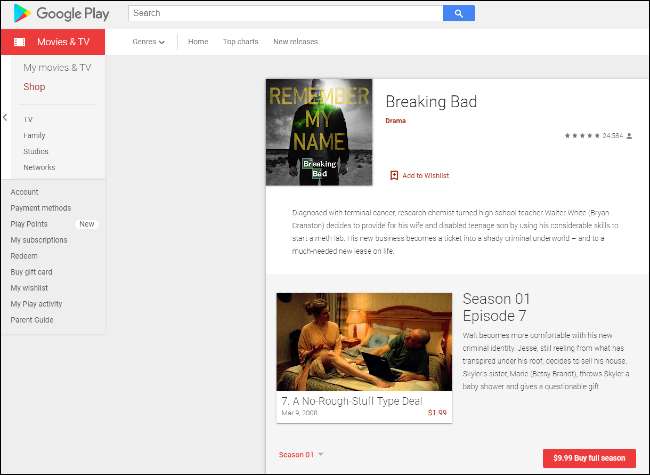This screenshot has width=650, height=475.
Task: Open Parent Guide link
Action: click(x=32, y=320)
